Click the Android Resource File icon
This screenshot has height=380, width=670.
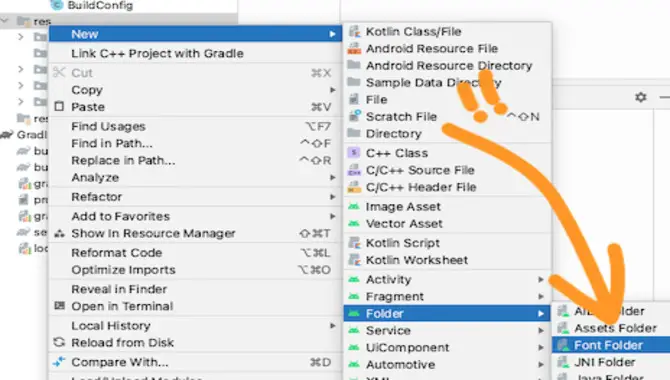[x=354, y=48]
